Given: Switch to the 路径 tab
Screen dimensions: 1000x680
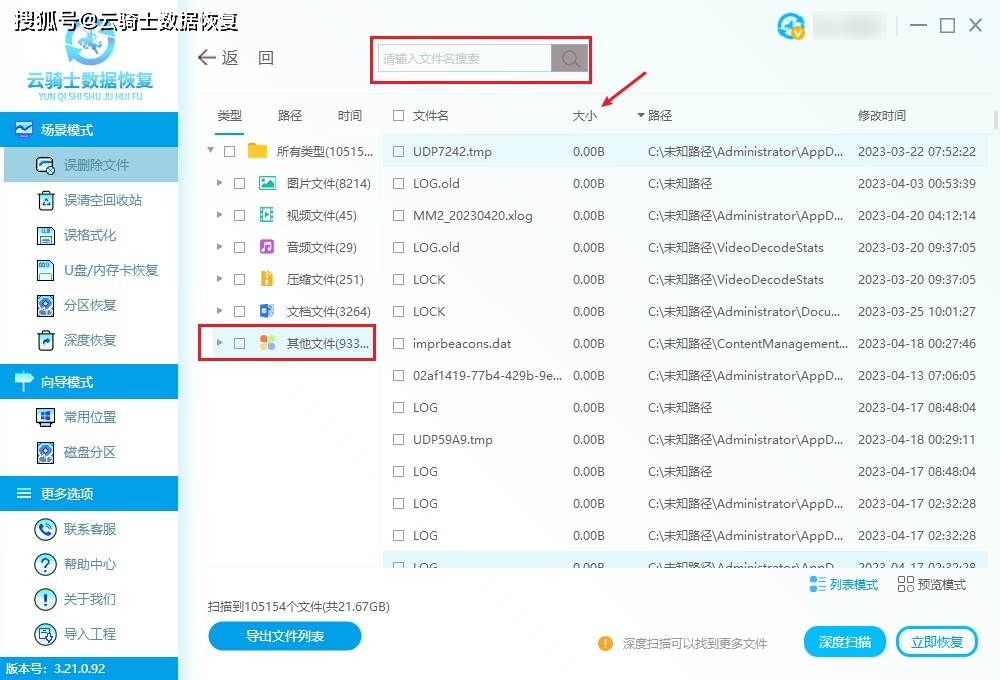Looking at the screenshot, I should click(x=290, y=115).
